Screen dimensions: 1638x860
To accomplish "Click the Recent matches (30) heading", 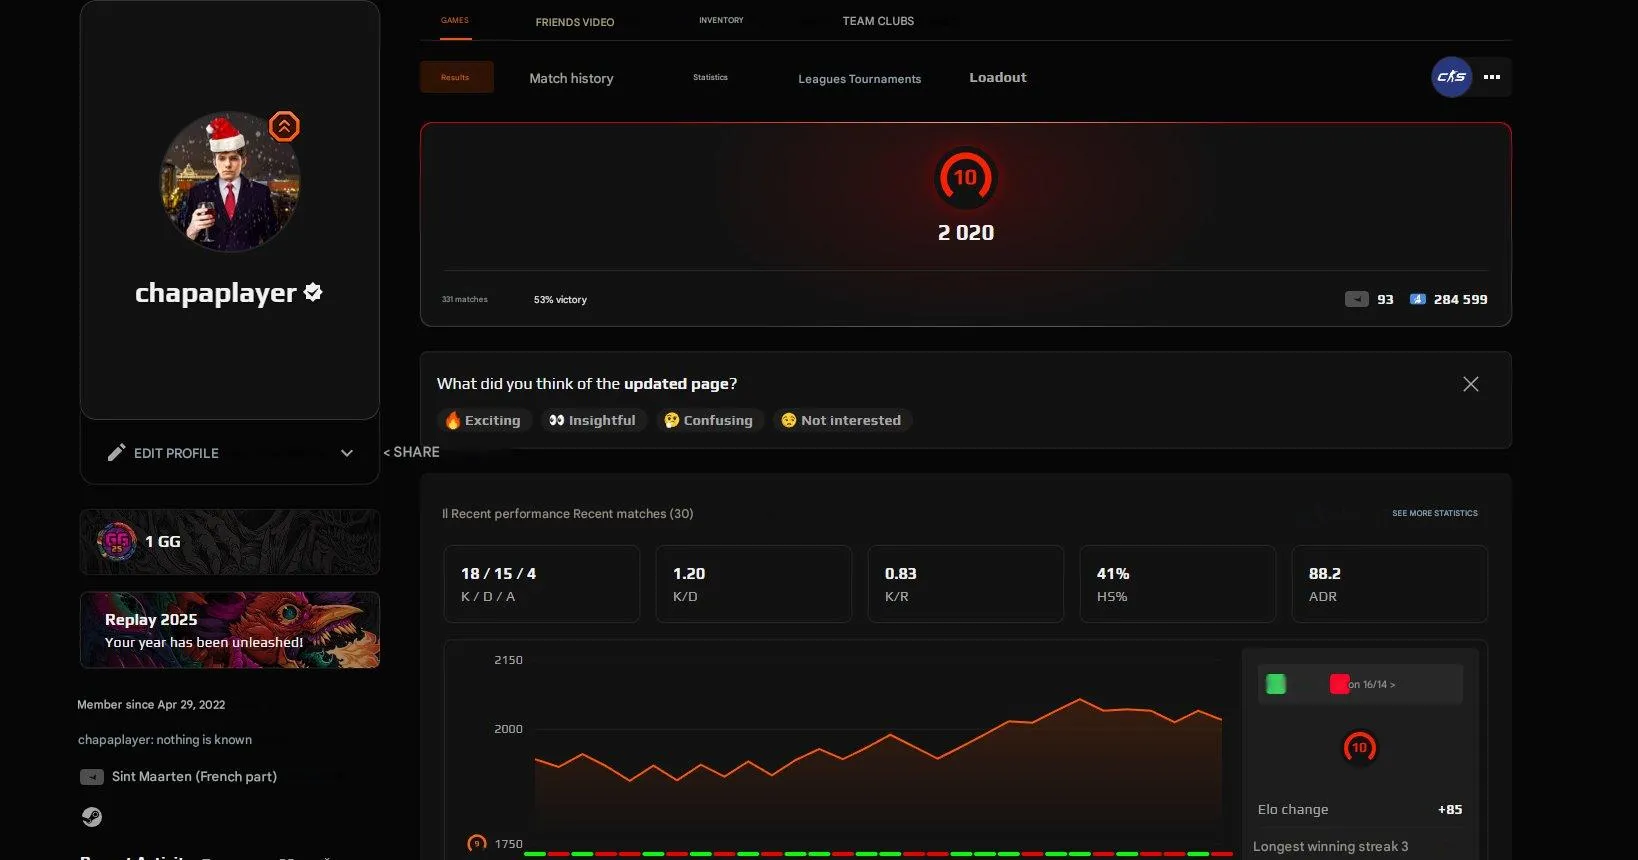I will [633, 514].
